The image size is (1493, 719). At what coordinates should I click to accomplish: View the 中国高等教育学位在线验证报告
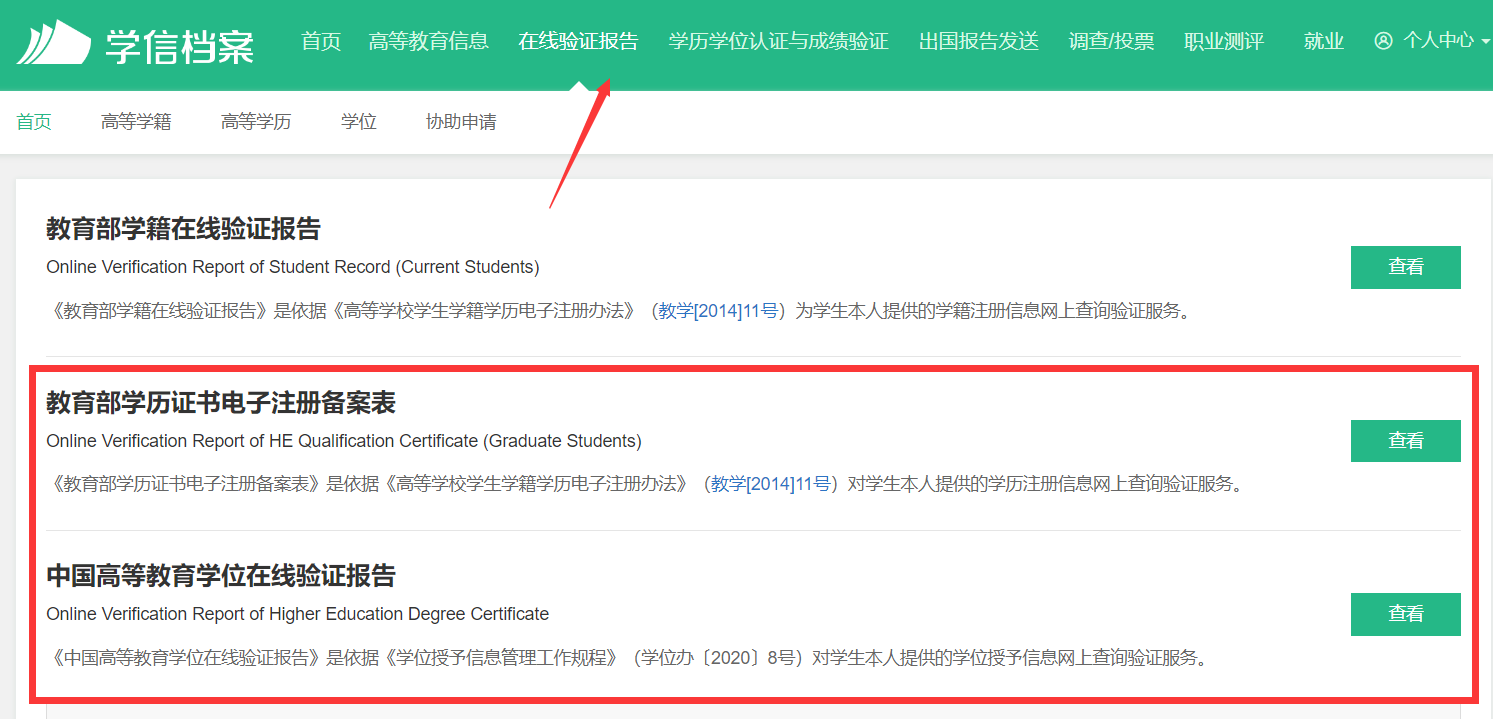1405,614
